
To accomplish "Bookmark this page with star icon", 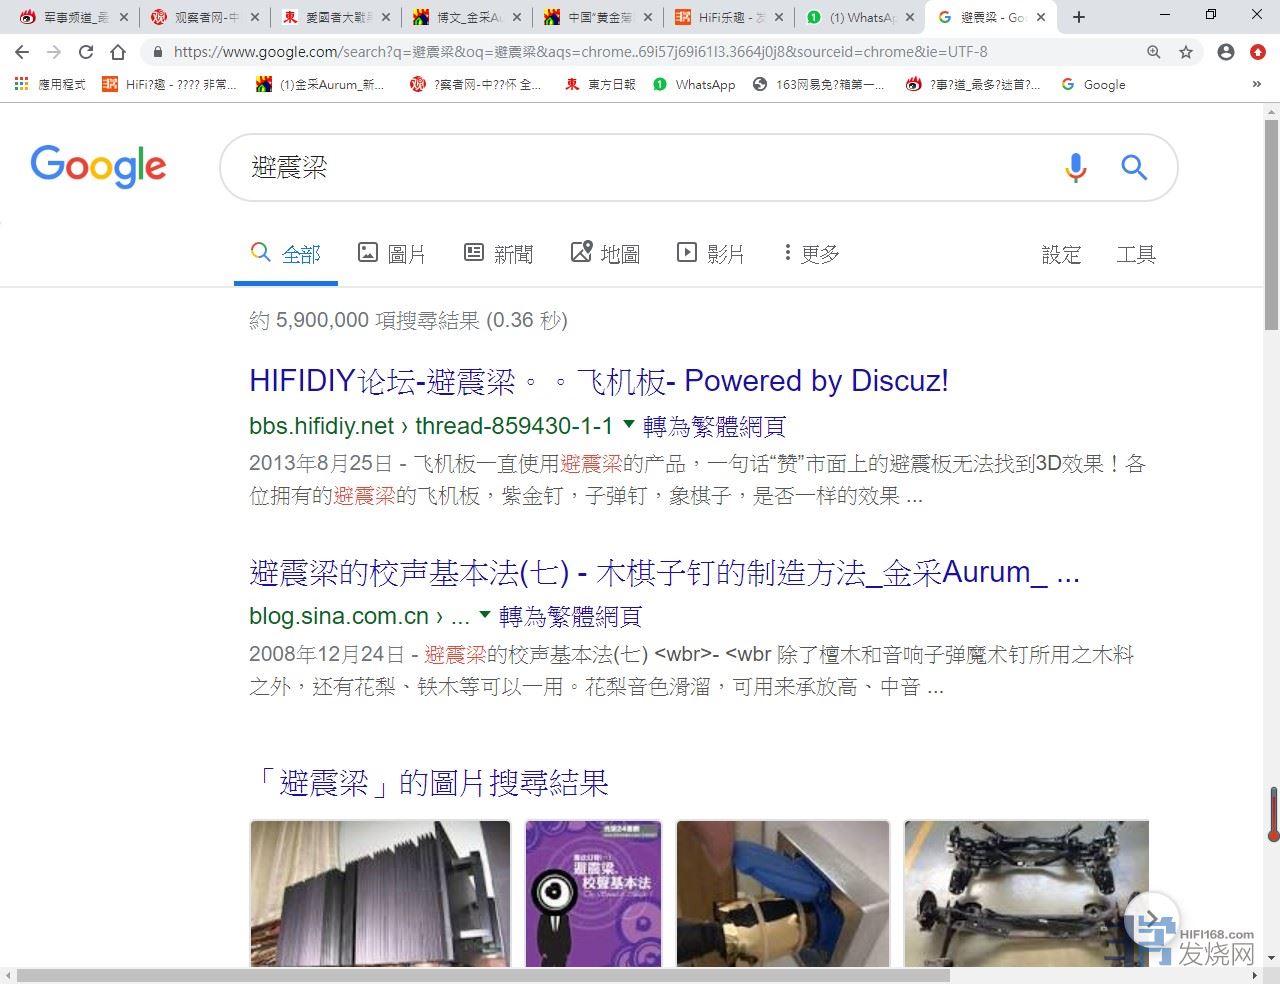I will point(1186,52).
